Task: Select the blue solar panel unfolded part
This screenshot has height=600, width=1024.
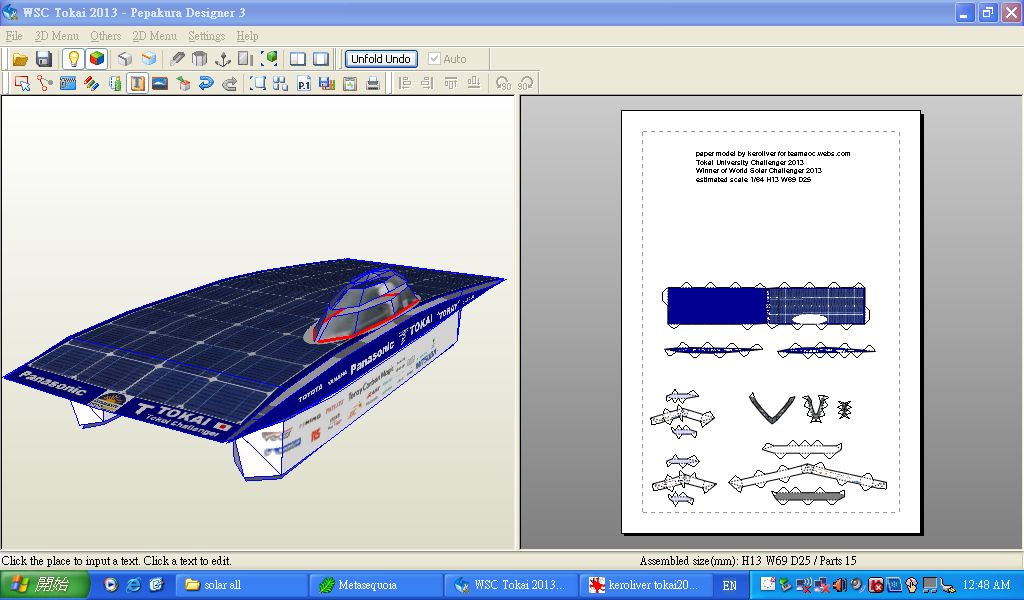Action: (765, 305)
